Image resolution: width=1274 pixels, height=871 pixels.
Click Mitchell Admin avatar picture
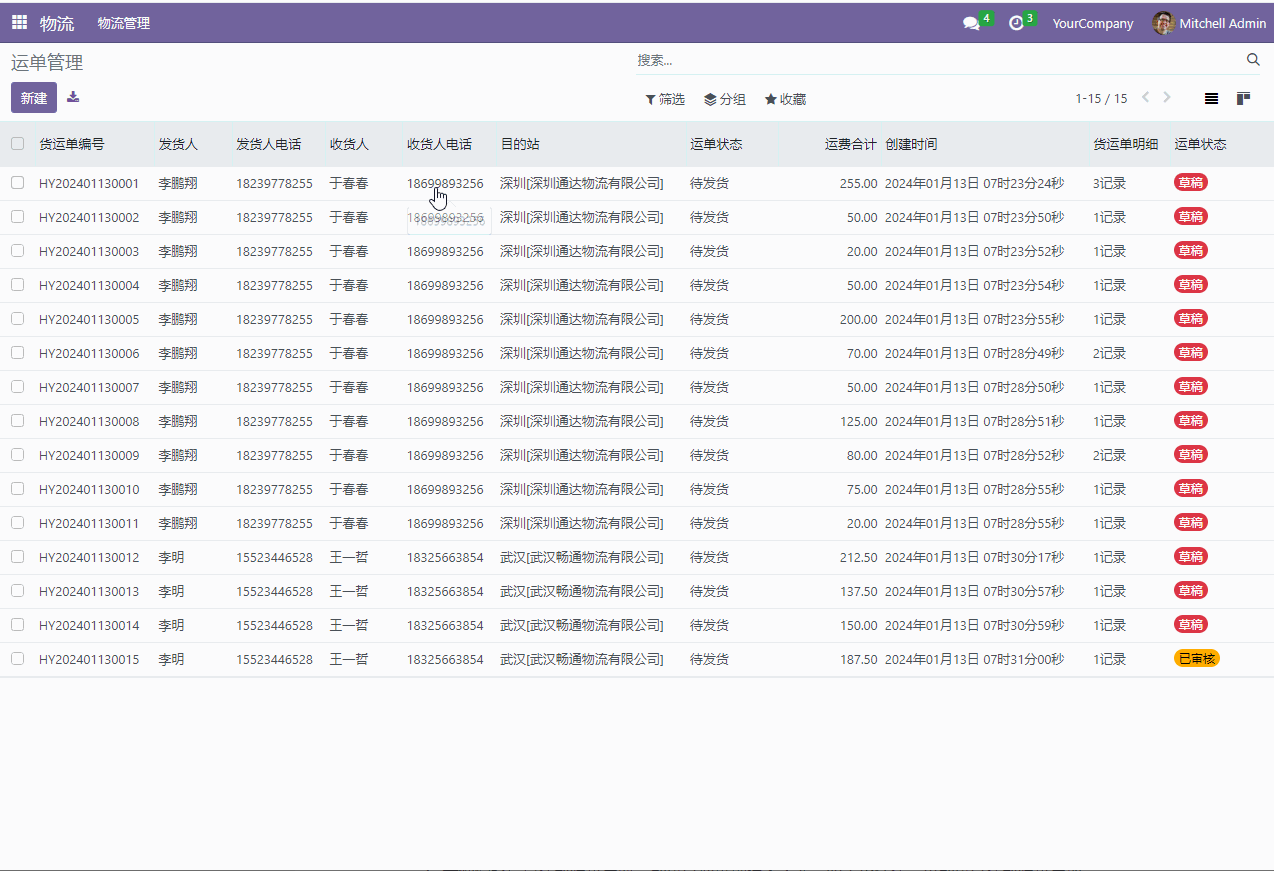coord(1163,23)
